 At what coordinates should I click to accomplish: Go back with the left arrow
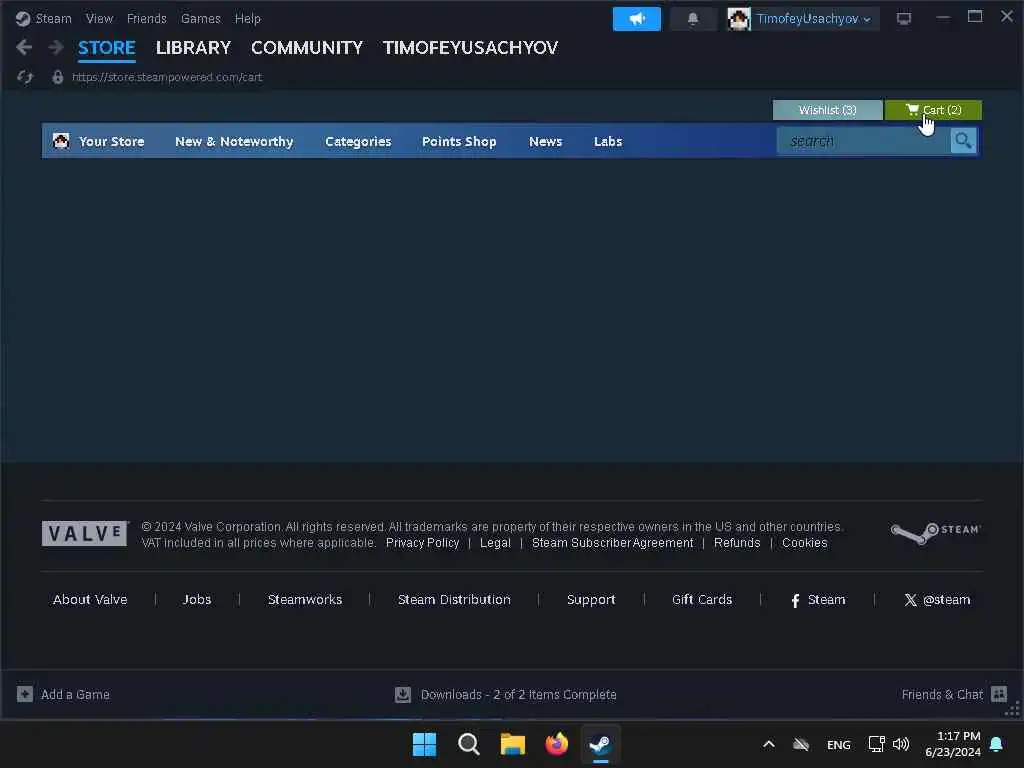click(x=24, y=47)
